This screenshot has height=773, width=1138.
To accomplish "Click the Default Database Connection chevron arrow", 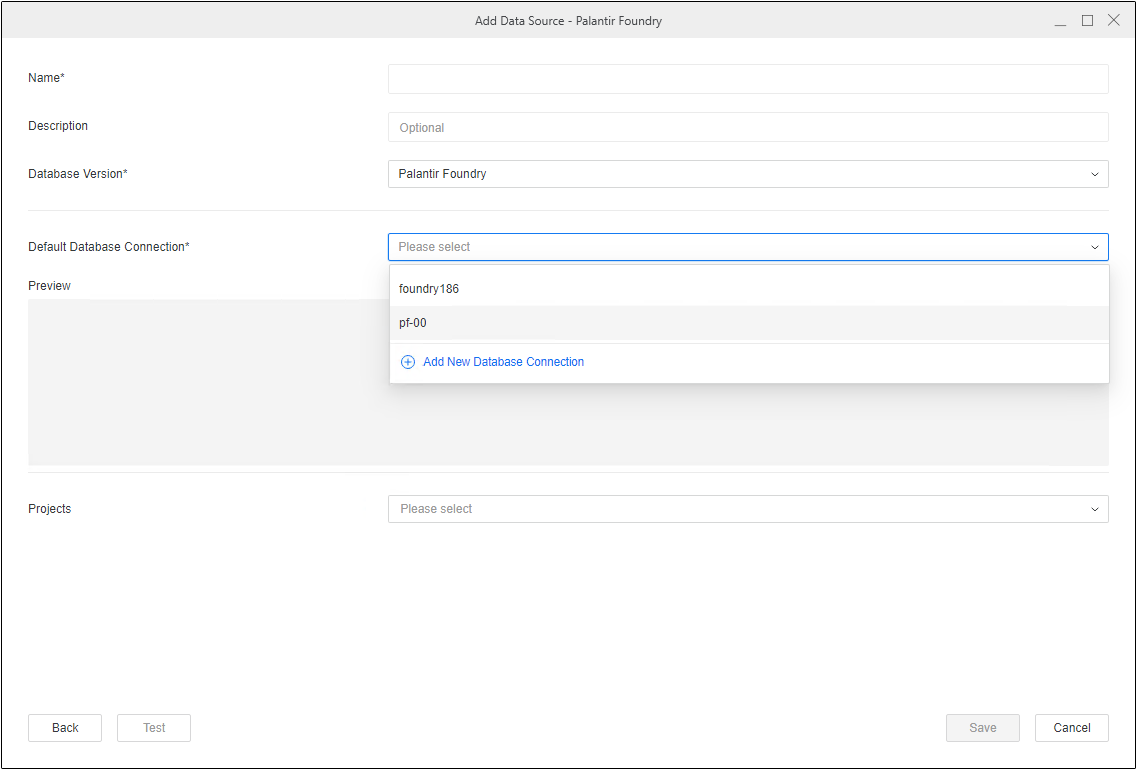I will pos(1094,248).
